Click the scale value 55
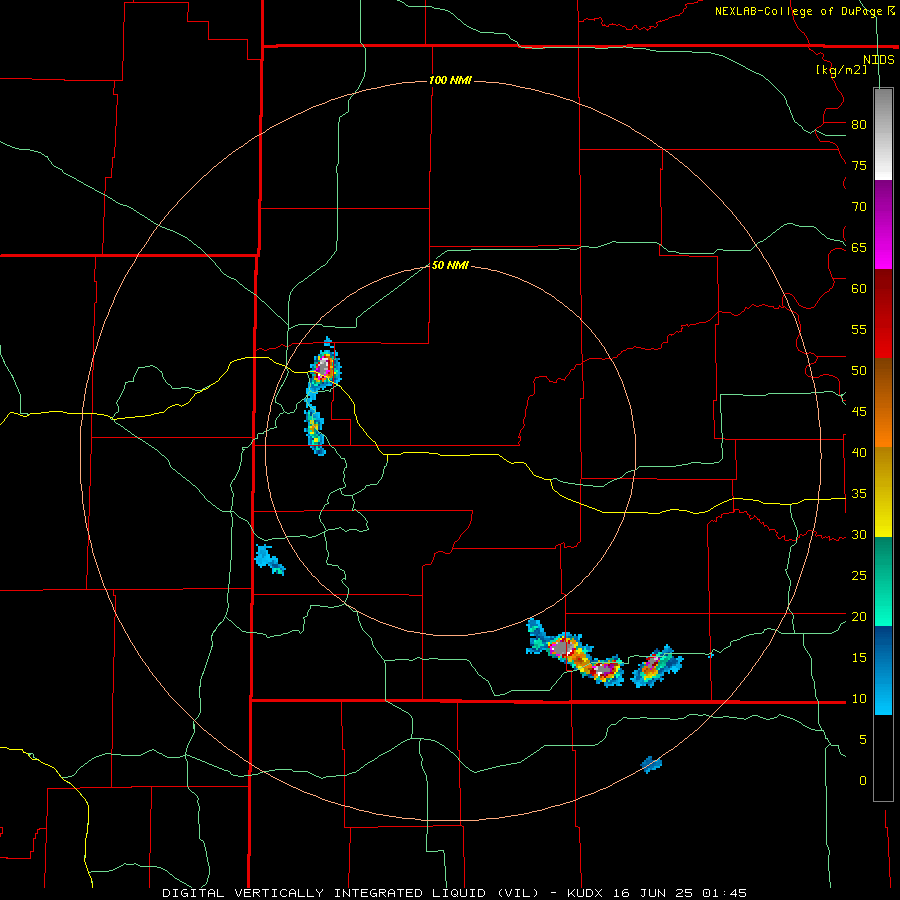The height and width of the screenshot is (900, 900). click(x=859, y=329)
